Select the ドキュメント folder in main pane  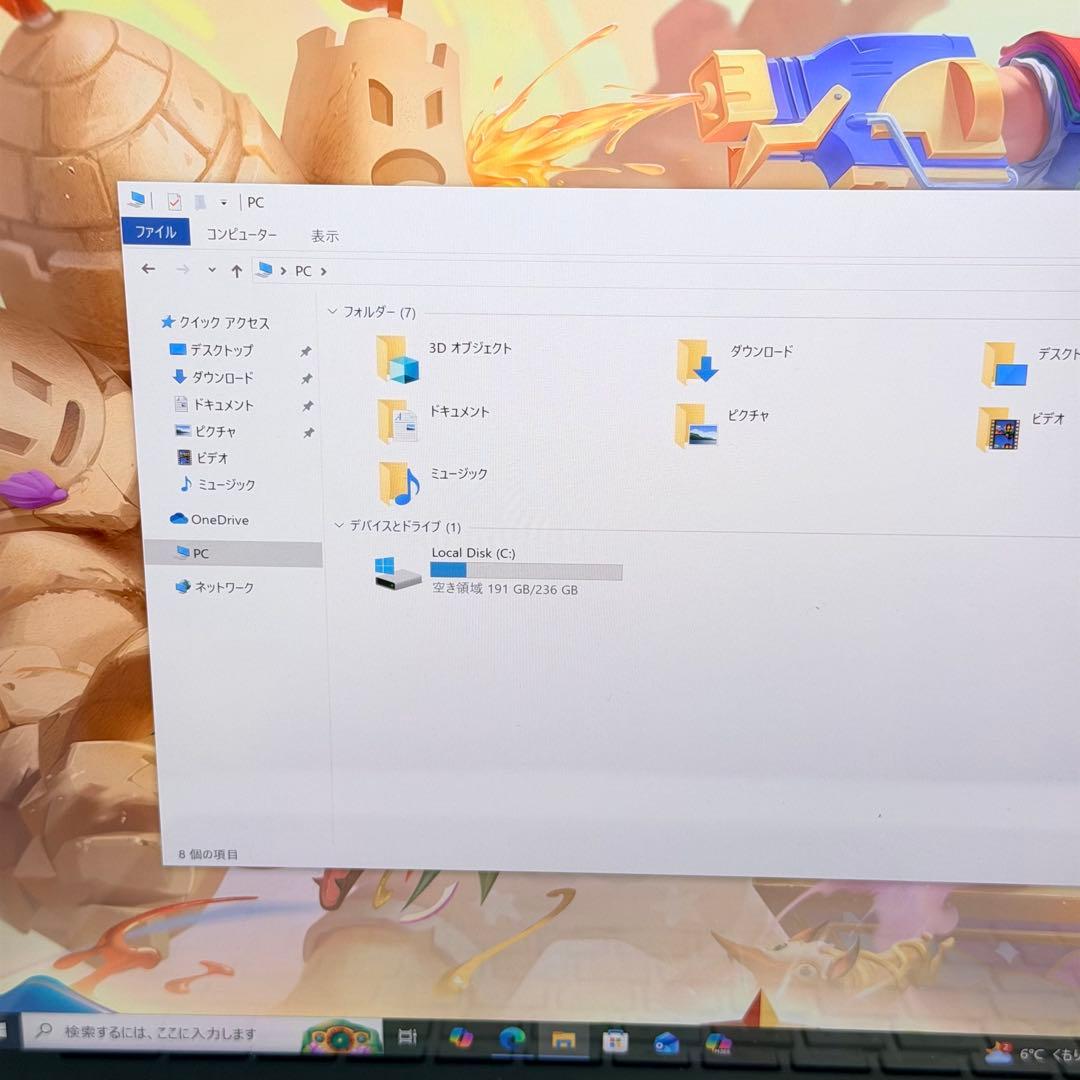(x=433, y=421)
